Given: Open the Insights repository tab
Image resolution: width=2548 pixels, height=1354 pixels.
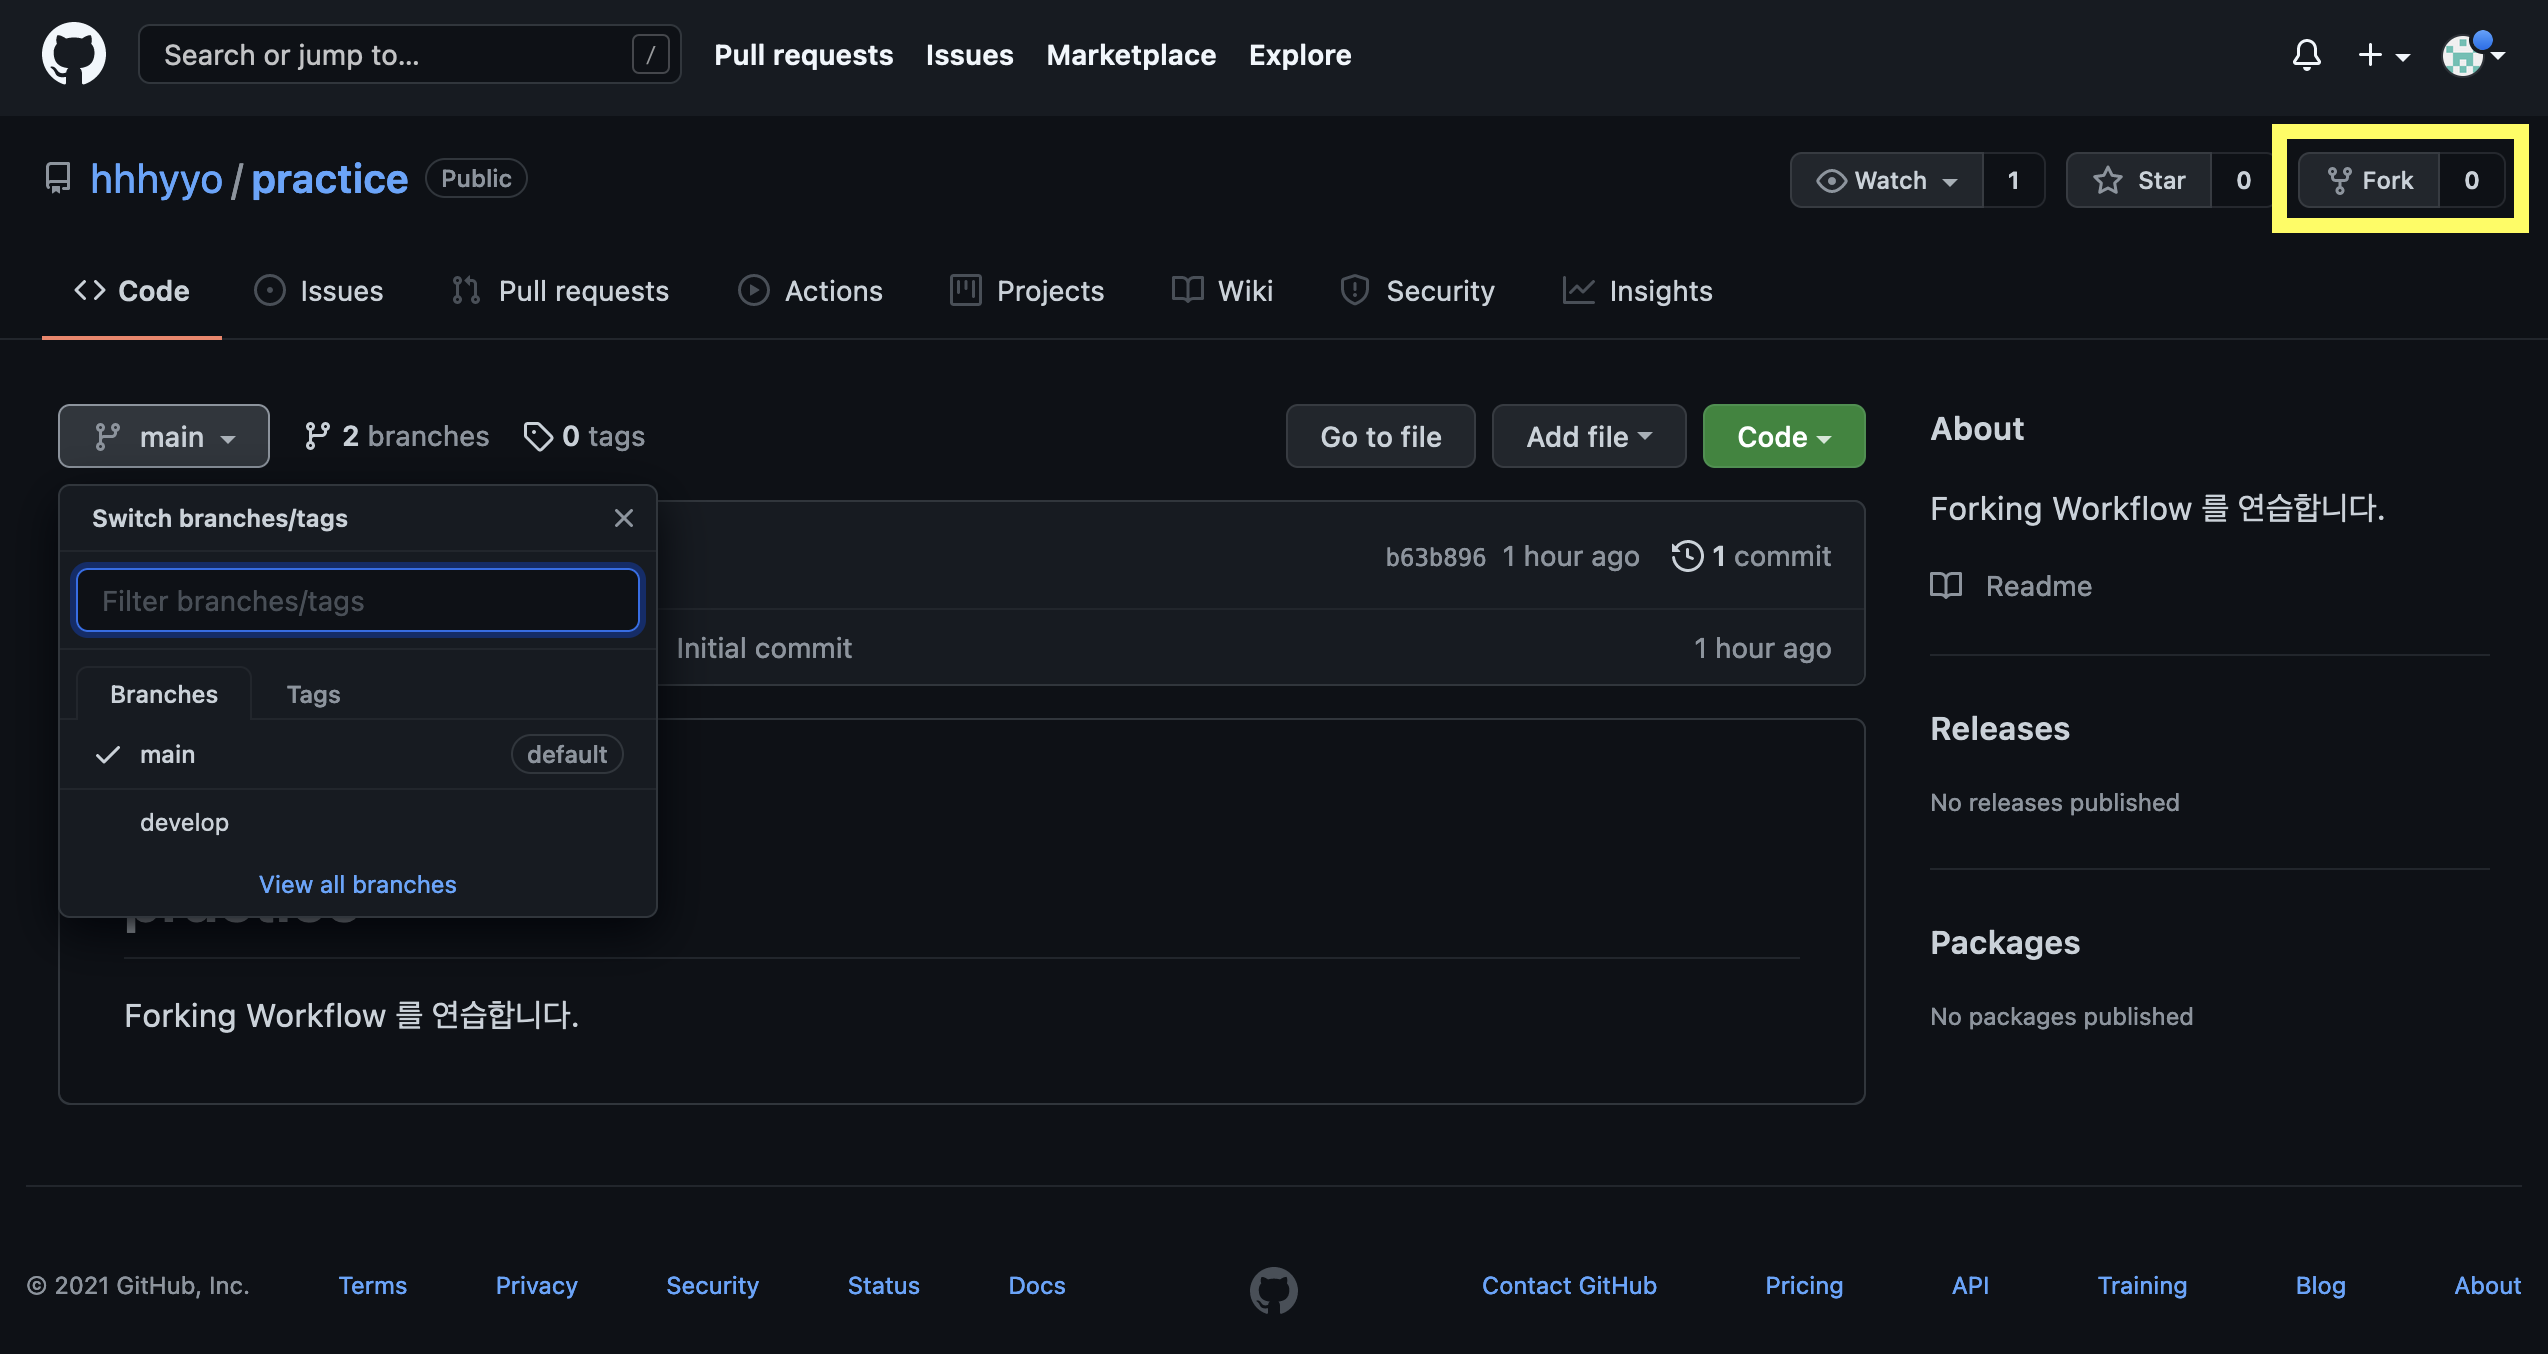Looking at the screenshot, I should 1638,291.
